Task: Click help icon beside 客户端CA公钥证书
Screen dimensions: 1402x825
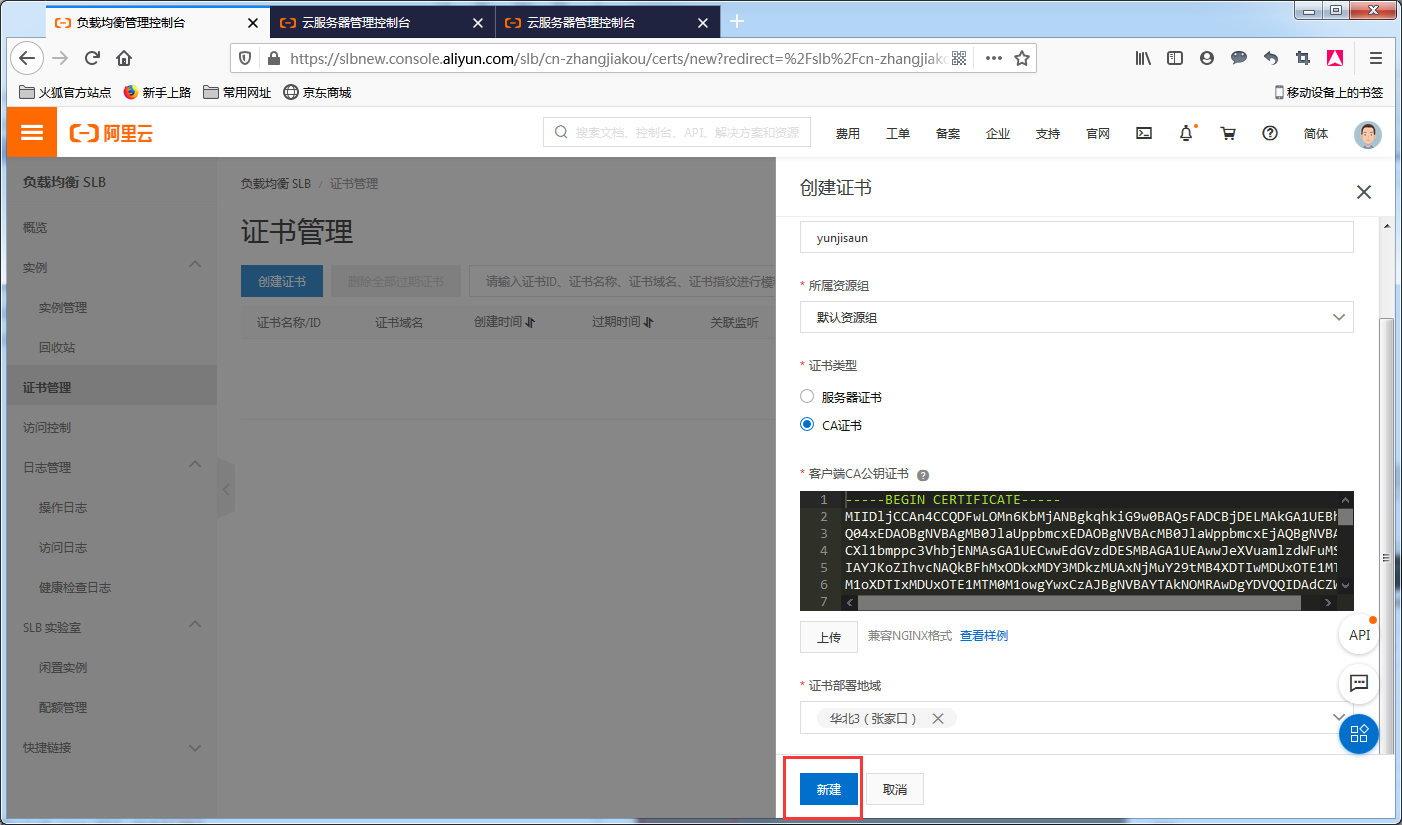Action: click(x=923, y=475)
